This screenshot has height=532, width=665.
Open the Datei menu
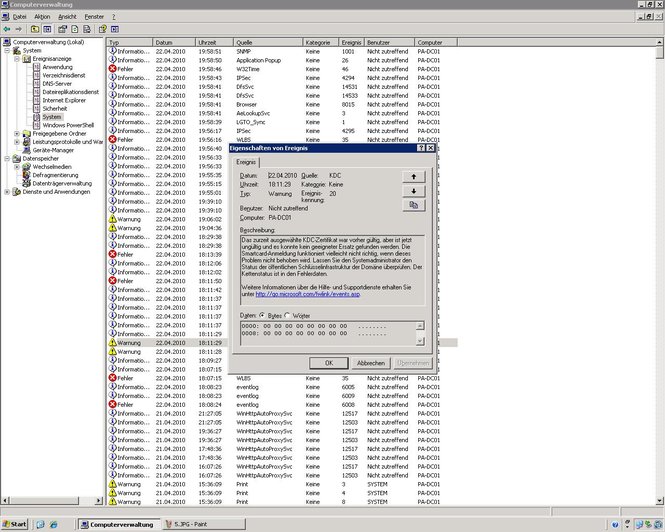[x=20, y=17]
